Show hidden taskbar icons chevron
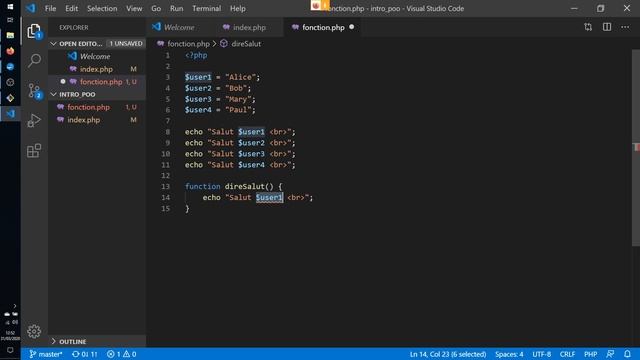The image size is (640, 360). [x=15, y=306]
